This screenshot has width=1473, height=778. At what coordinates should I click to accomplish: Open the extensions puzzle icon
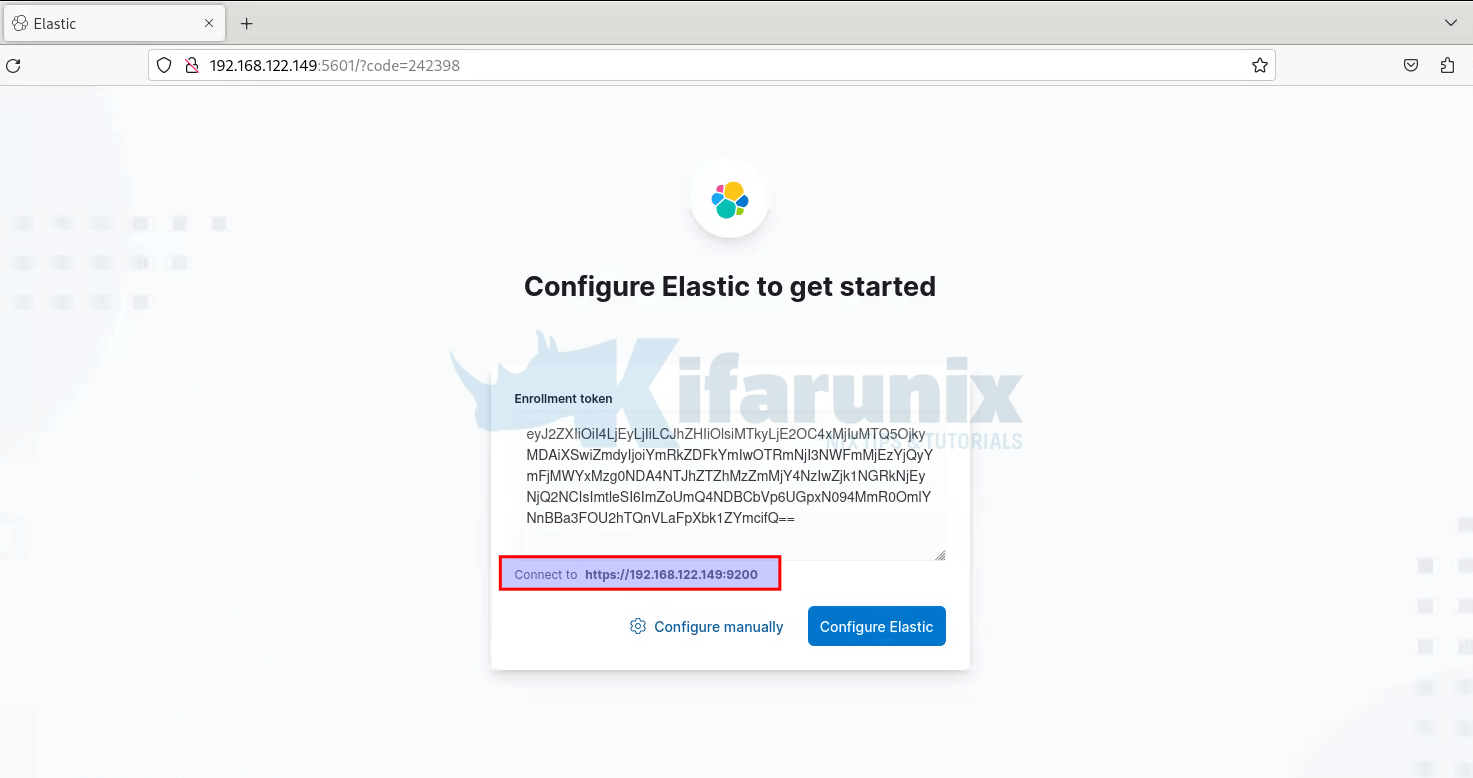(1447, 66)
